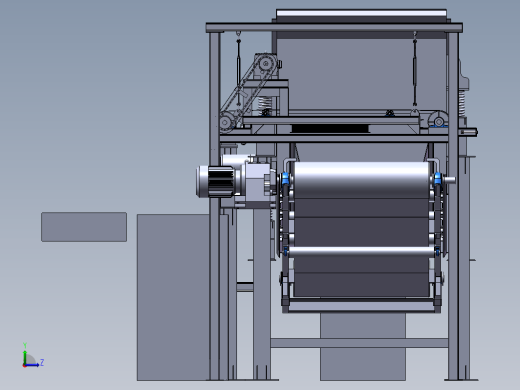The image size is (520, 390).
Task: Select the Y axis label on triad
Action: [25, 345]
